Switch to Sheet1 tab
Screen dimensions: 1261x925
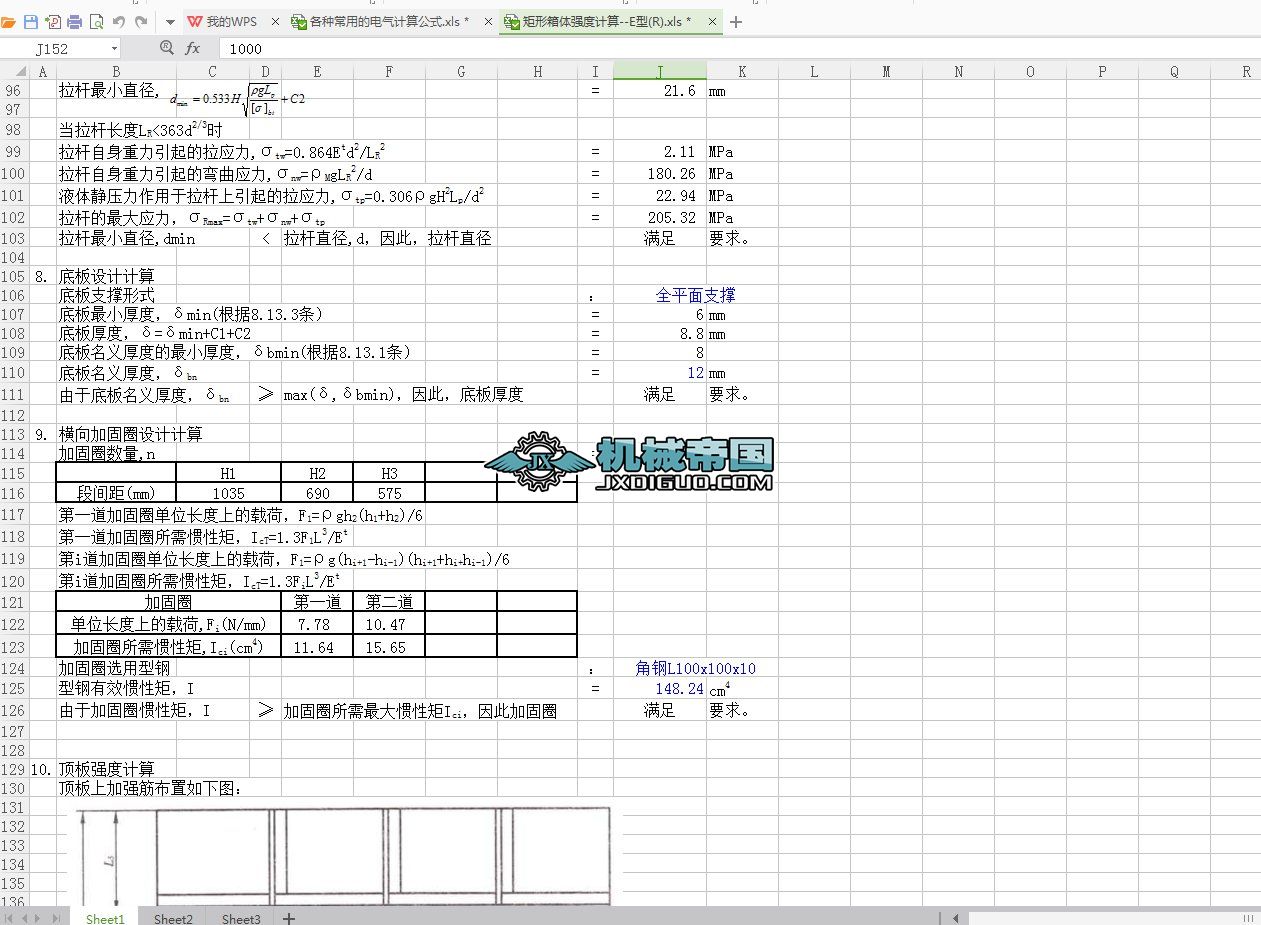105,918
